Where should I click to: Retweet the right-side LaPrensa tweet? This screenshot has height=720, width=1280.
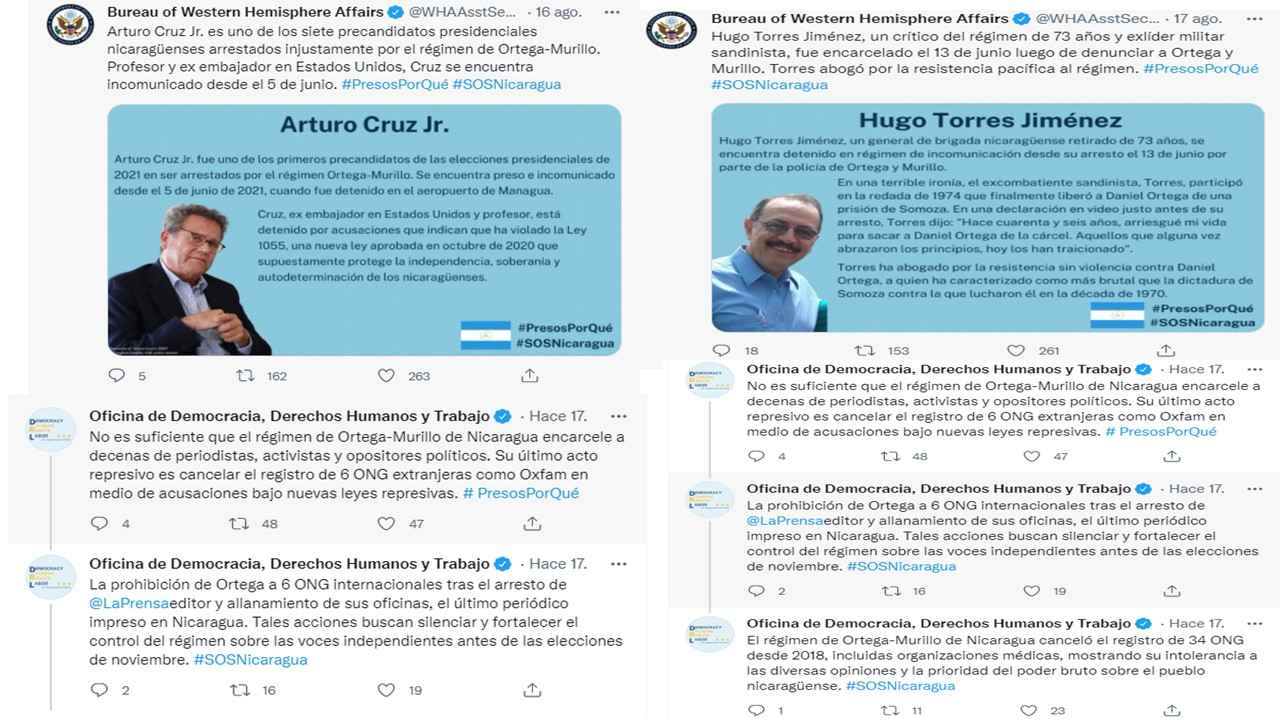pos(890,590)
